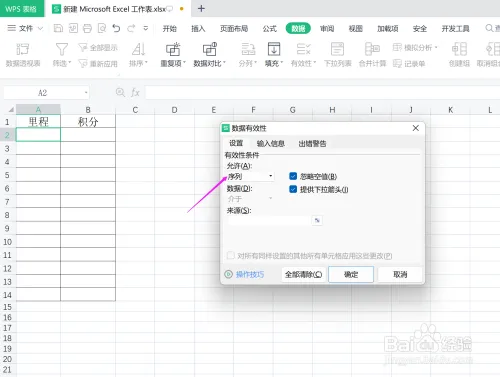Click the Name Box showing A2

click(x=43, y=93)
